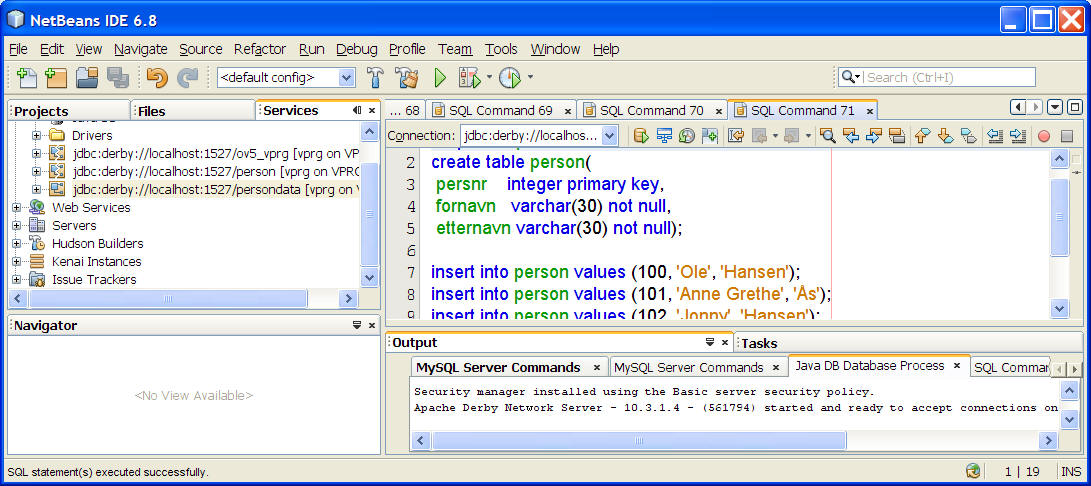Viewport: 1091px width, 486px height.
Task: Click Find Previous Occurrence icon
Action: pos(850,136)
